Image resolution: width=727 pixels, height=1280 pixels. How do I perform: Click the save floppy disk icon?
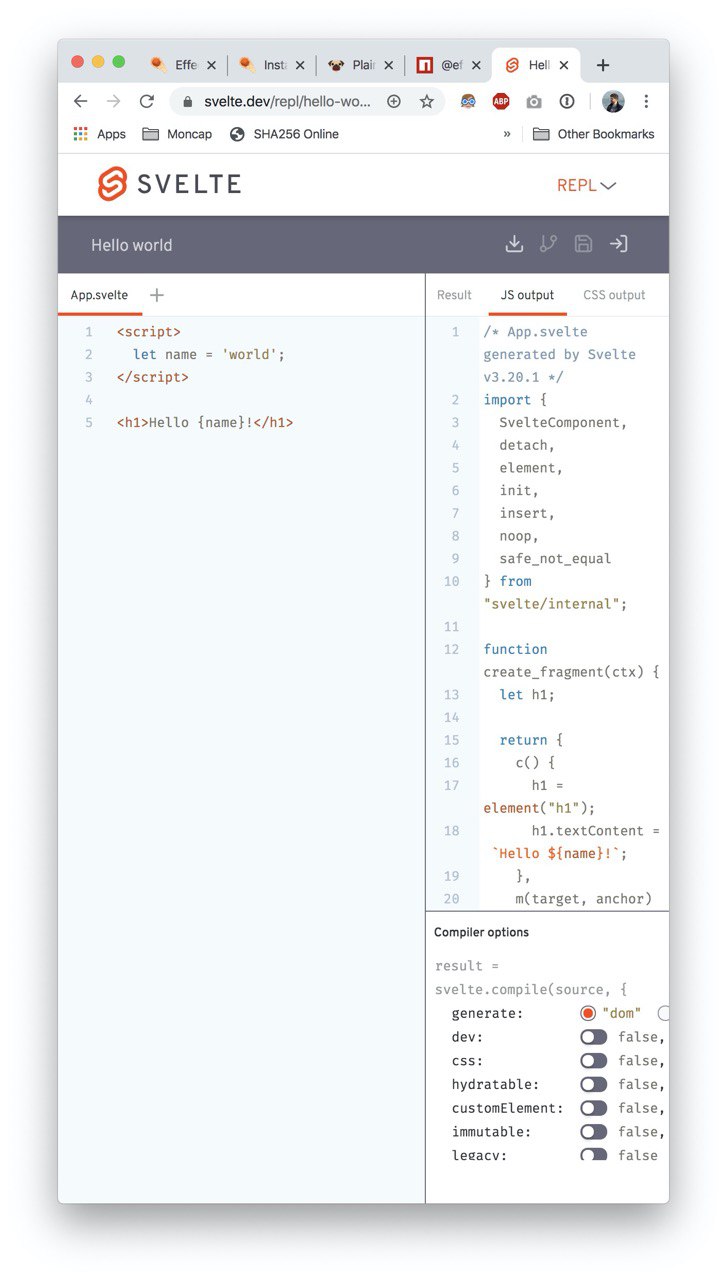[x=583, y=244]
